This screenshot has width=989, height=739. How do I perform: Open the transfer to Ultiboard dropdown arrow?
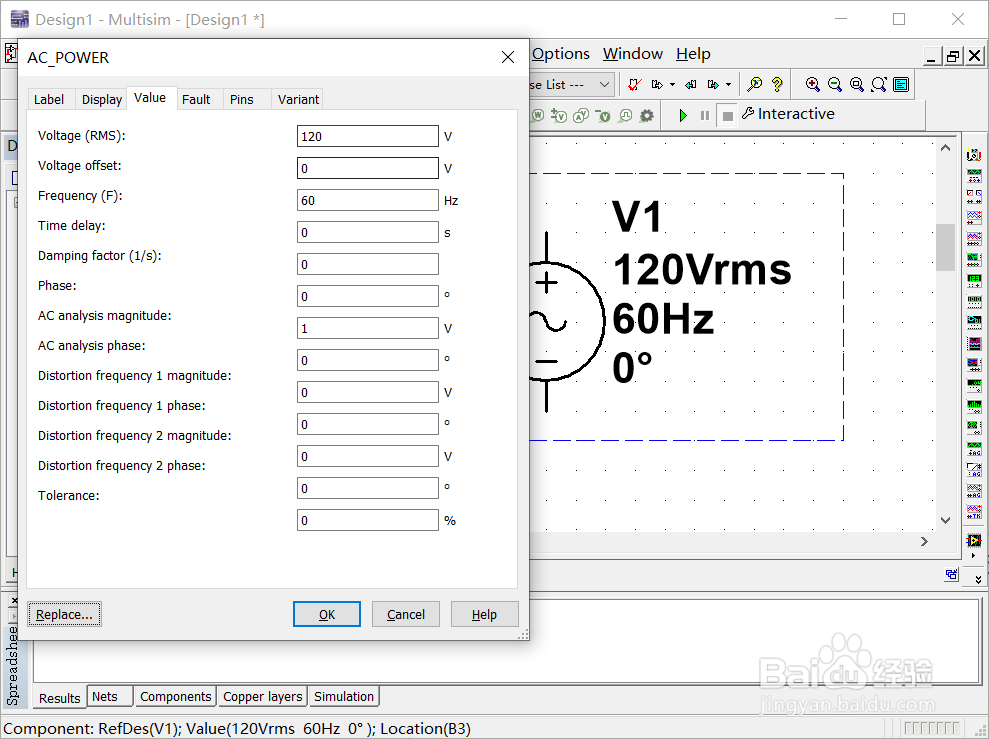point(672,84)
